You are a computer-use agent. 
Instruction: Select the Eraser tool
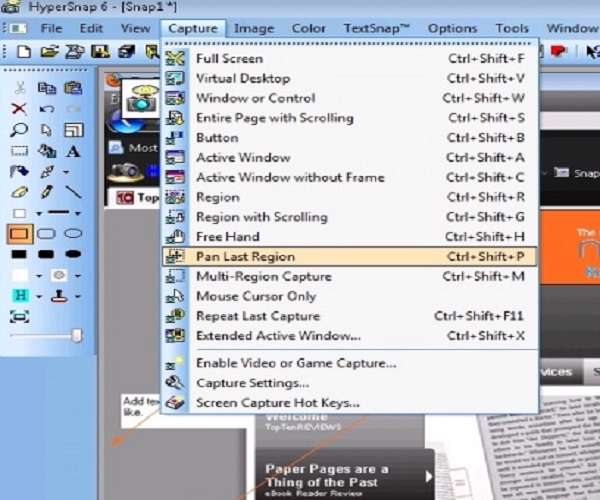(x=20, y=192)
